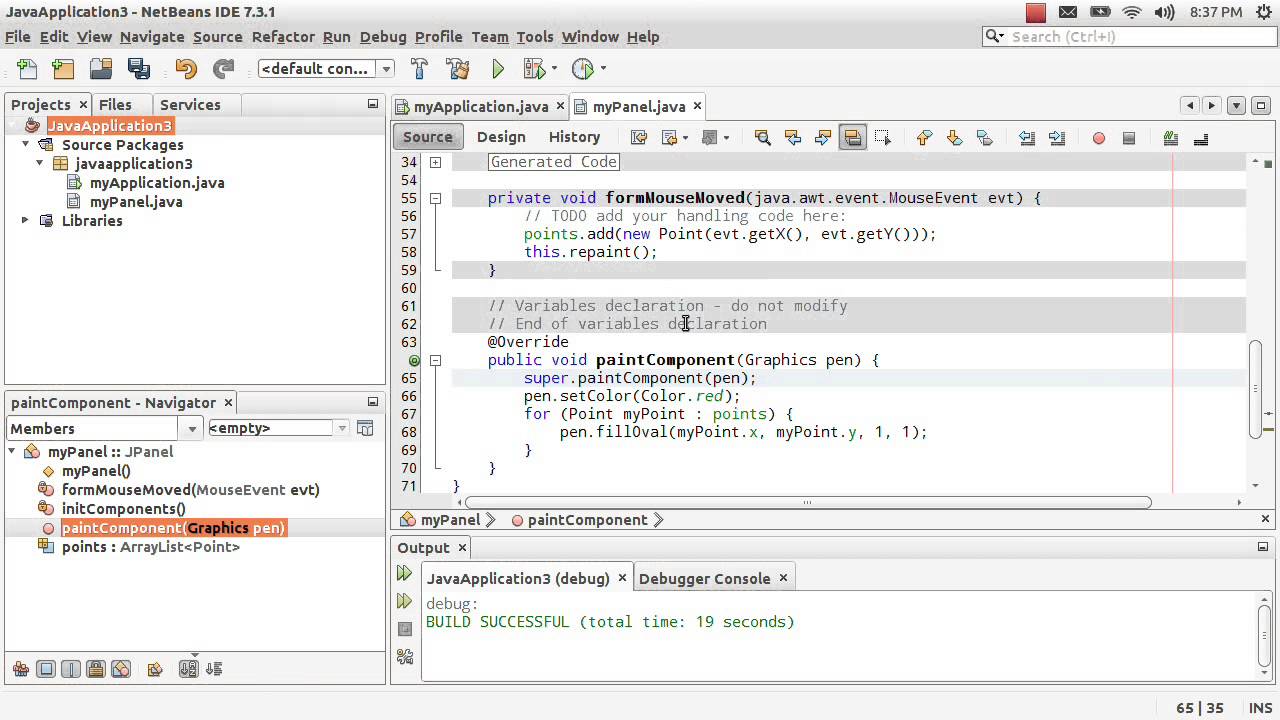
Task: Click the myPanel breadcrumb in editor
Action: 450,520
